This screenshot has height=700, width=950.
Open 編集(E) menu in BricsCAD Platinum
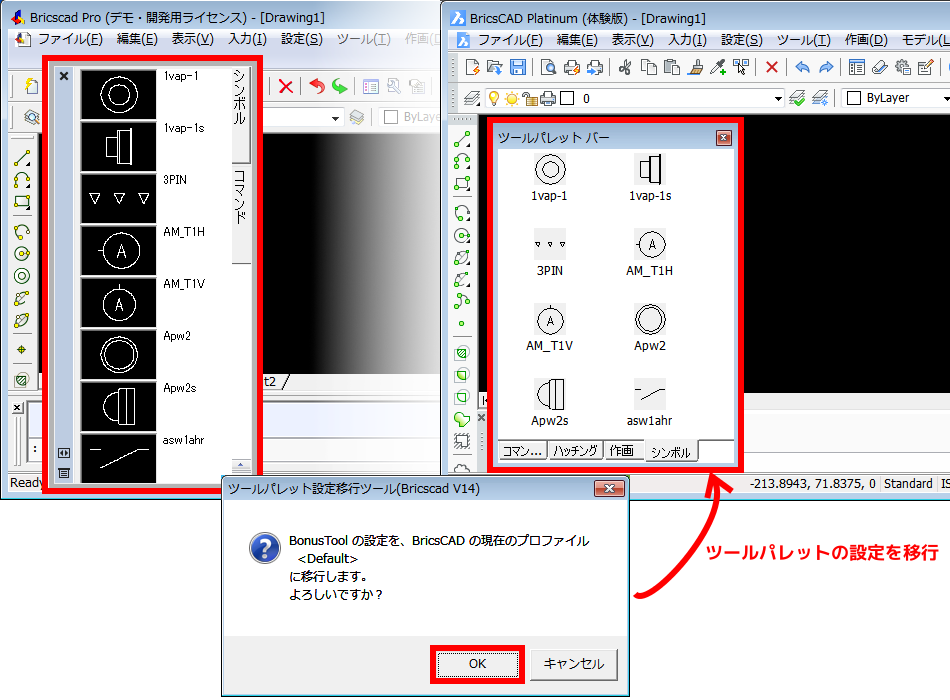pyautogui.click(x=577, y=40)
